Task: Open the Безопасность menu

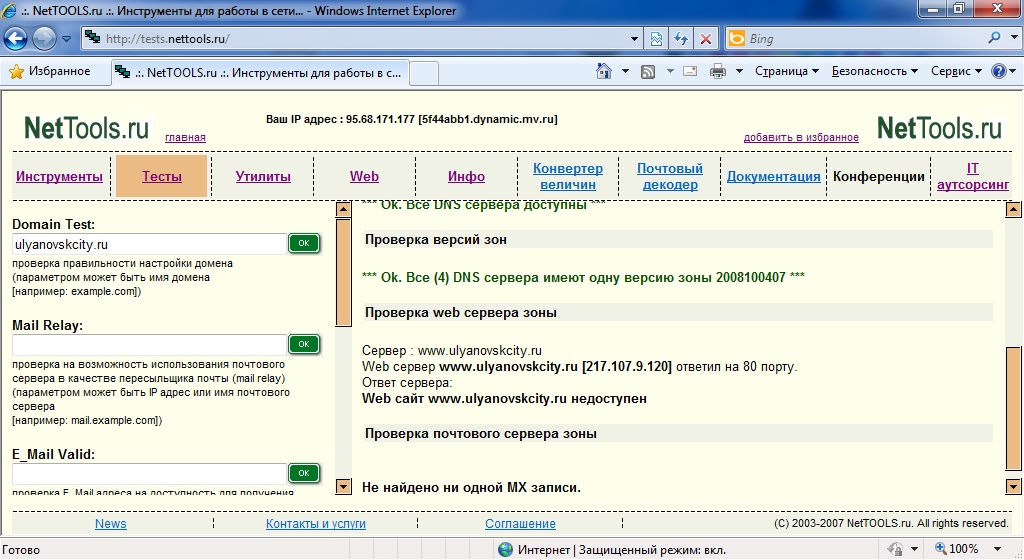Action: point(874,71)
